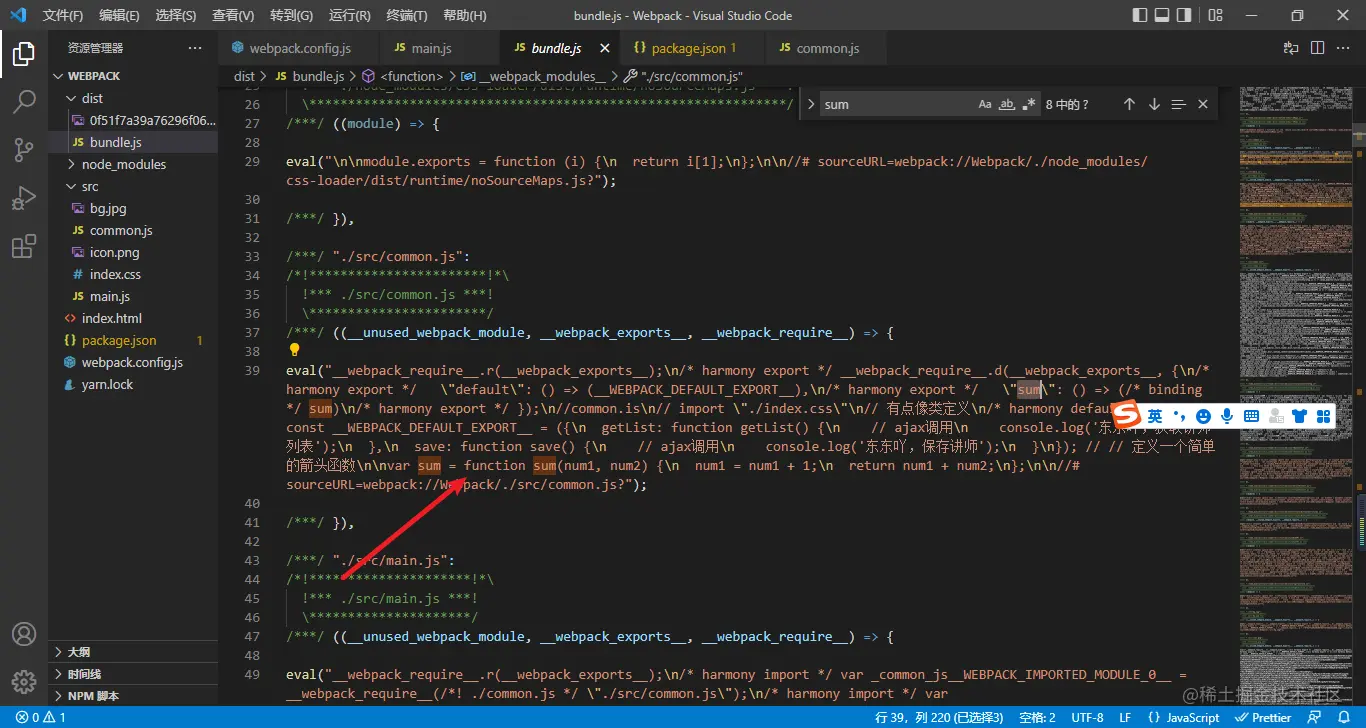Collapse the WEBPACK root folder
Viewport: 1366px width, 728px height.
click(x=133, y=76)
